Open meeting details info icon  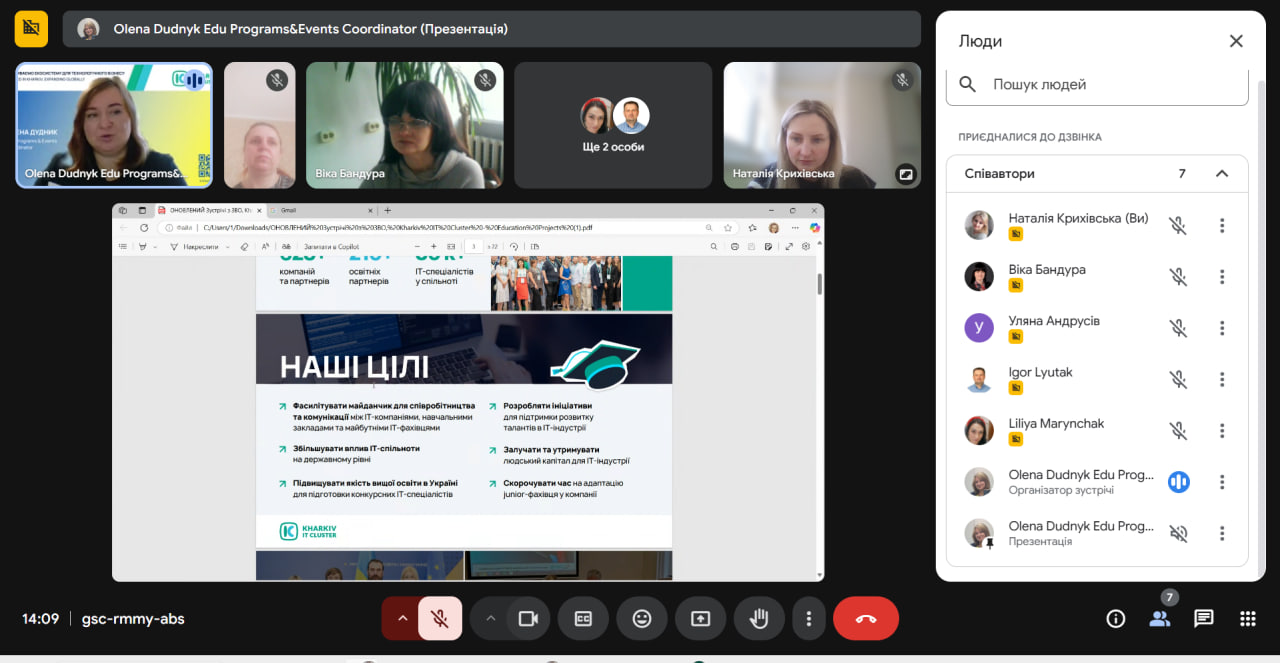pyautogui.click(x=1116, y=618)
